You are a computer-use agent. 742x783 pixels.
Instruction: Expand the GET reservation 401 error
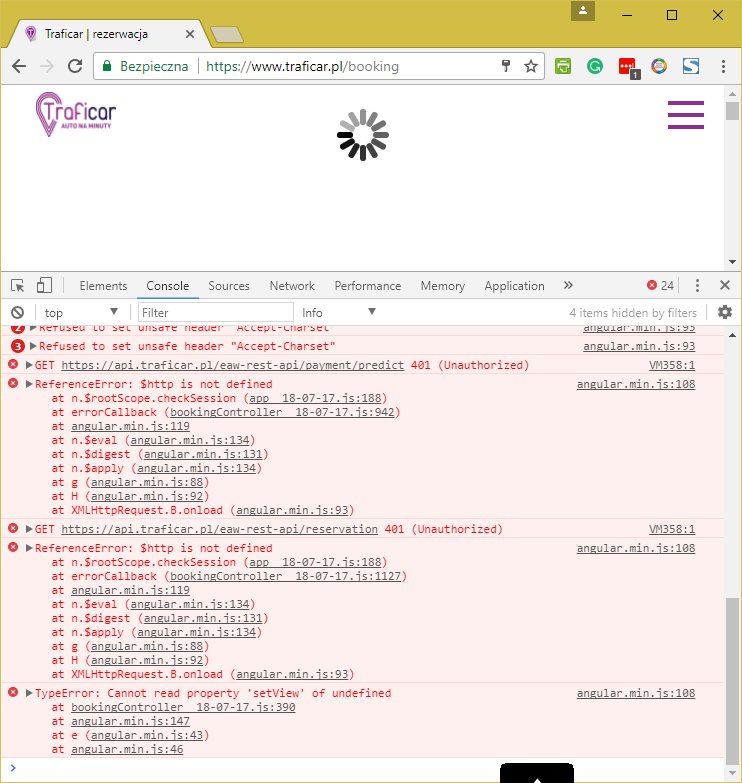pyautogui.click(x=29, y=529)
